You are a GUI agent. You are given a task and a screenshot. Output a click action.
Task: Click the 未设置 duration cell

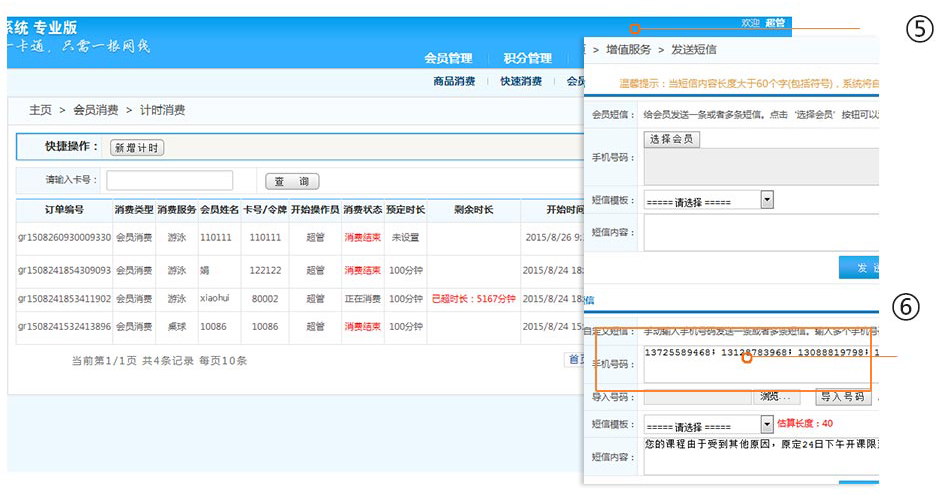pos(405,238)
